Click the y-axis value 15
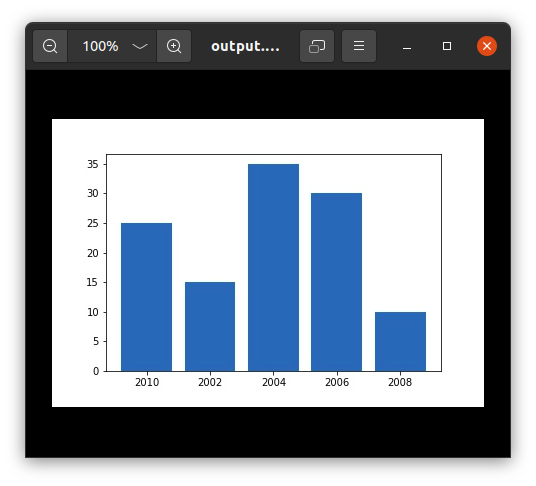536x486 pixels. [x=93, y=282]
